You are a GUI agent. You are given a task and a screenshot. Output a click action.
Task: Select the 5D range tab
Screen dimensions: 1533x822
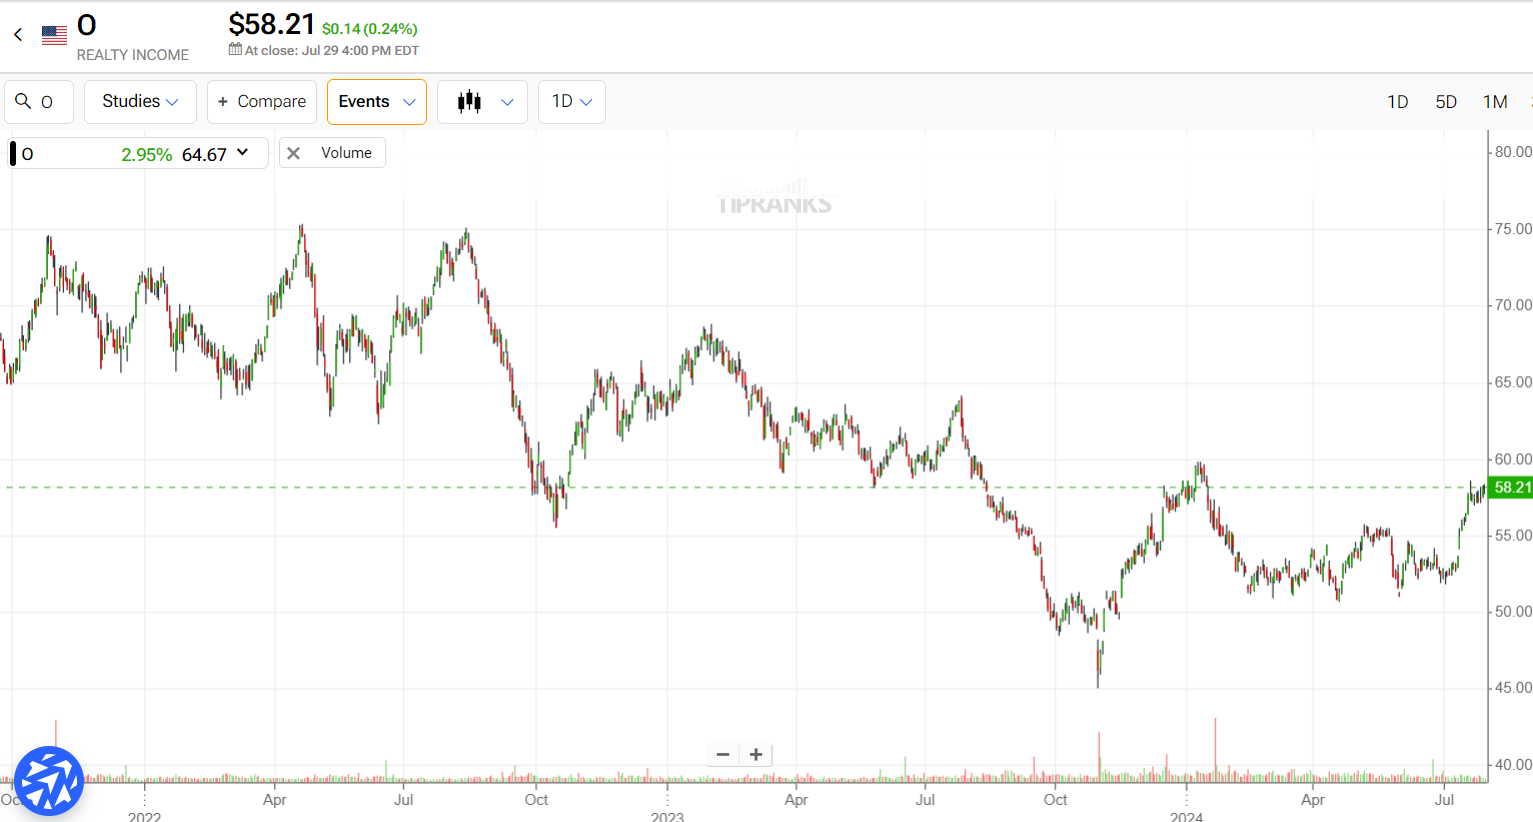[1446, 102]
